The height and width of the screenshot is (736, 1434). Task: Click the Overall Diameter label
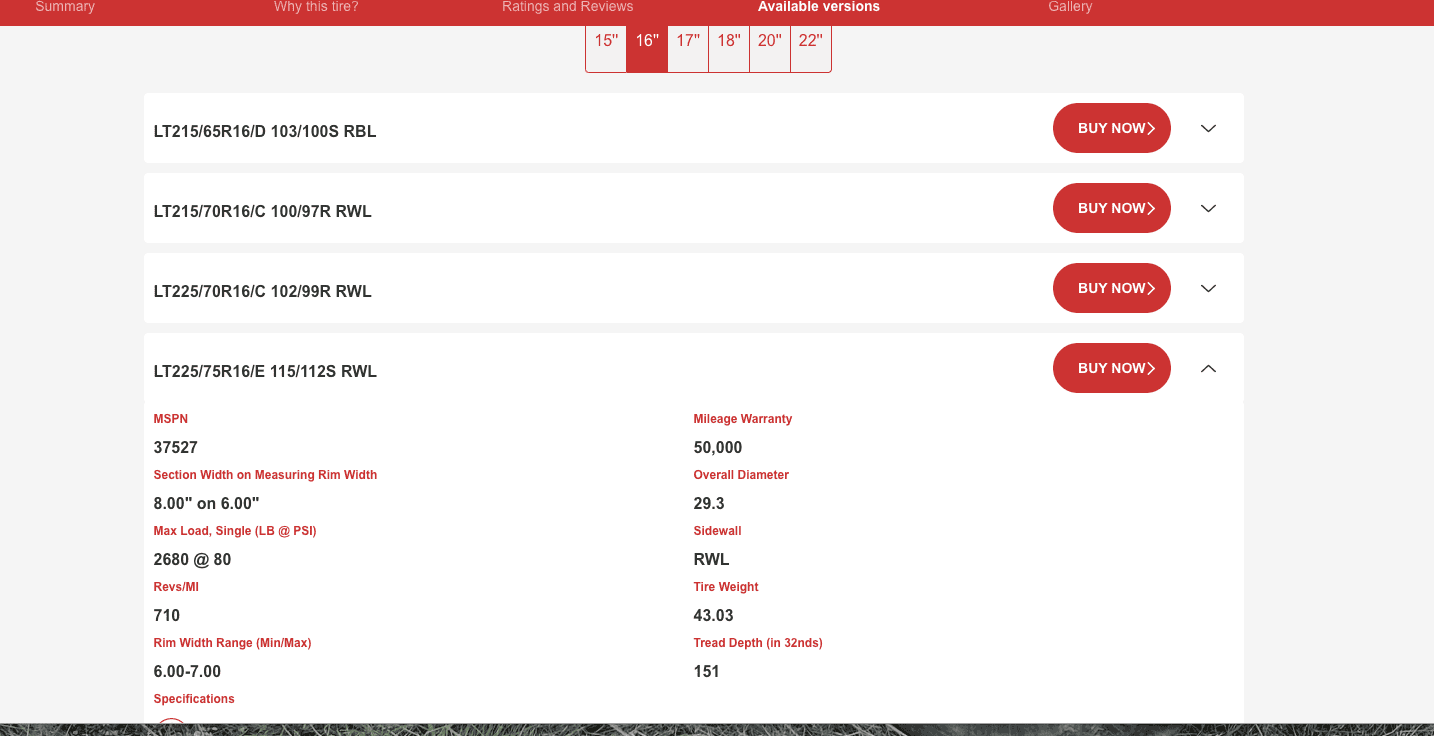pyautogui.click(x=741, y=475)
